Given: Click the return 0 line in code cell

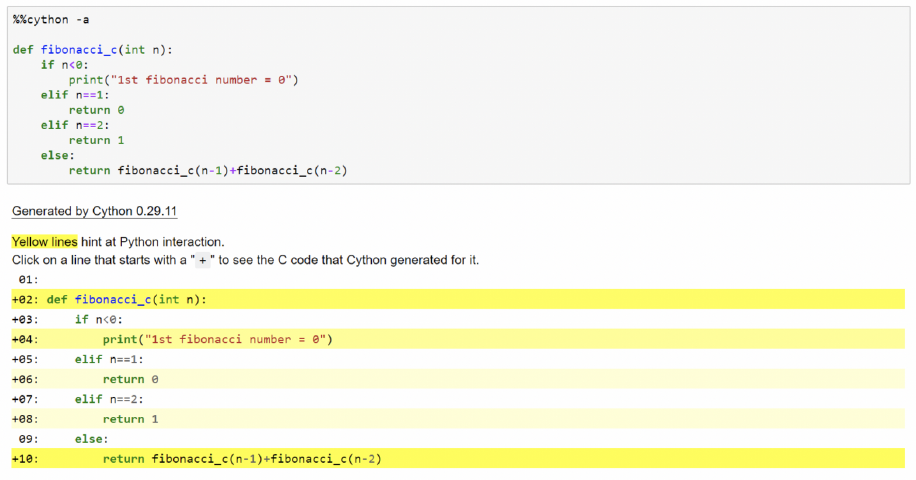Looking at the screenshot, I should 96,110.
